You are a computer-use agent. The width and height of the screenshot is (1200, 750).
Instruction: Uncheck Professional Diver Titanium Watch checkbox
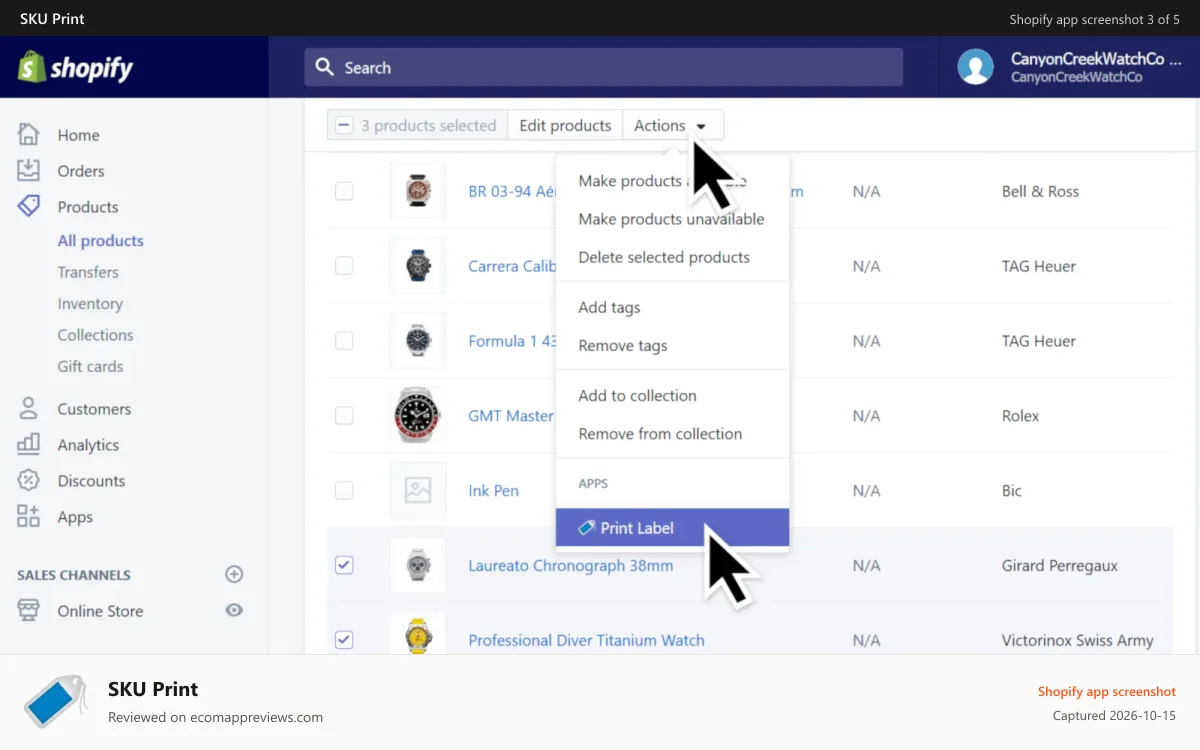344,640
